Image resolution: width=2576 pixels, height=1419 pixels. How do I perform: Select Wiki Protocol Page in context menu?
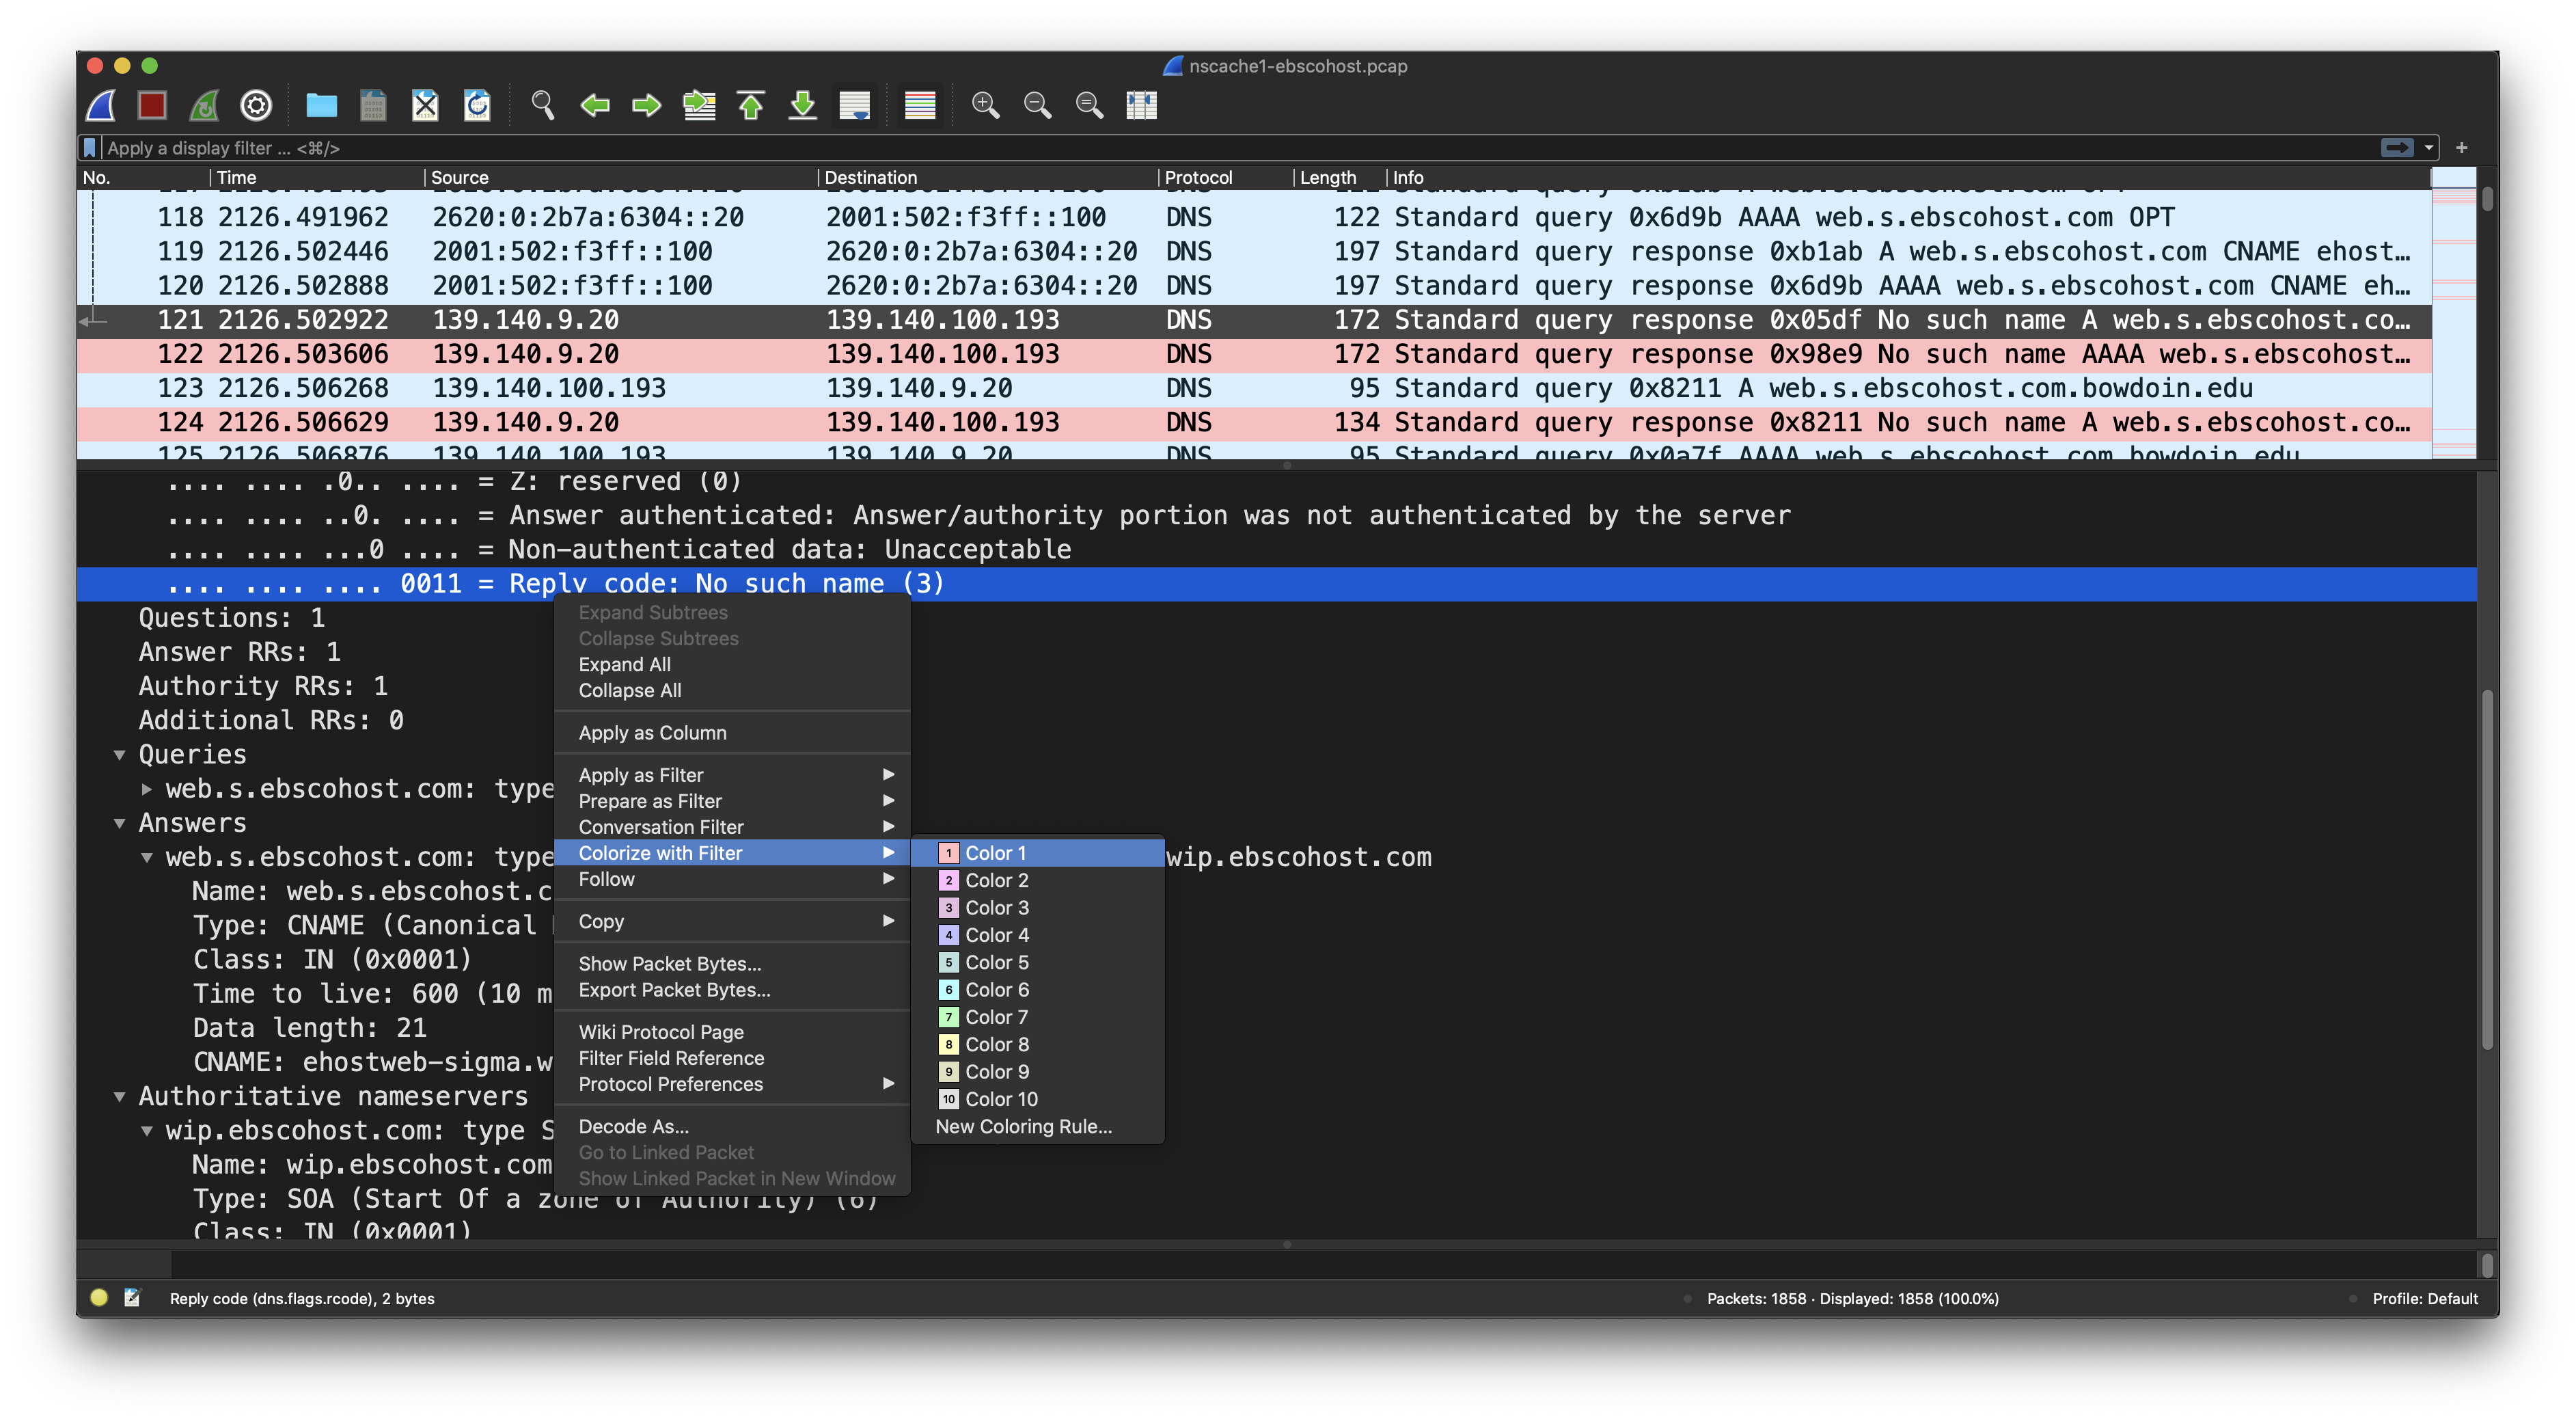[x=660, y=1032]
